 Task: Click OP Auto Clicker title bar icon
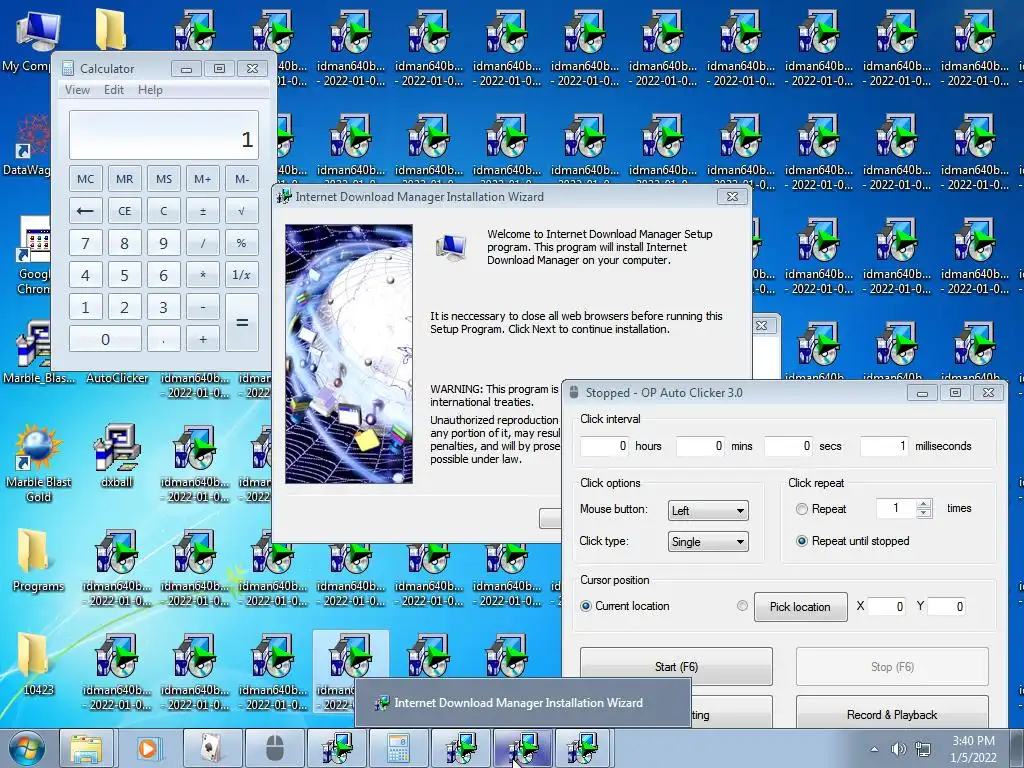[574, 392]
